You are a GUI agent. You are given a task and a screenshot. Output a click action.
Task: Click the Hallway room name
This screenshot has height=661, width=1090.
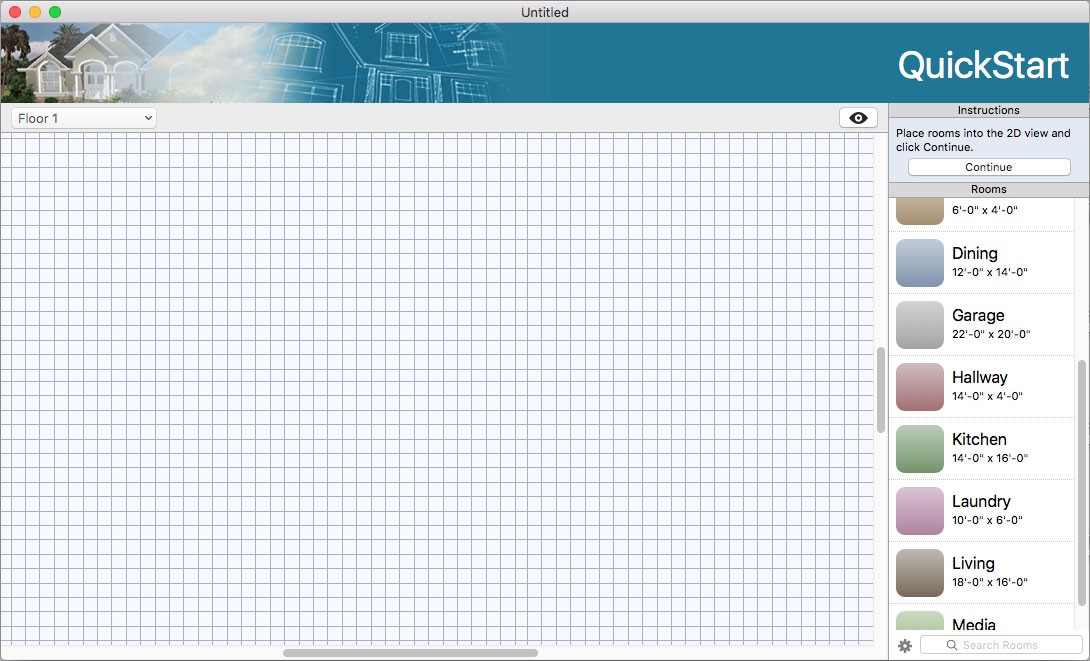tap(979, 377)
